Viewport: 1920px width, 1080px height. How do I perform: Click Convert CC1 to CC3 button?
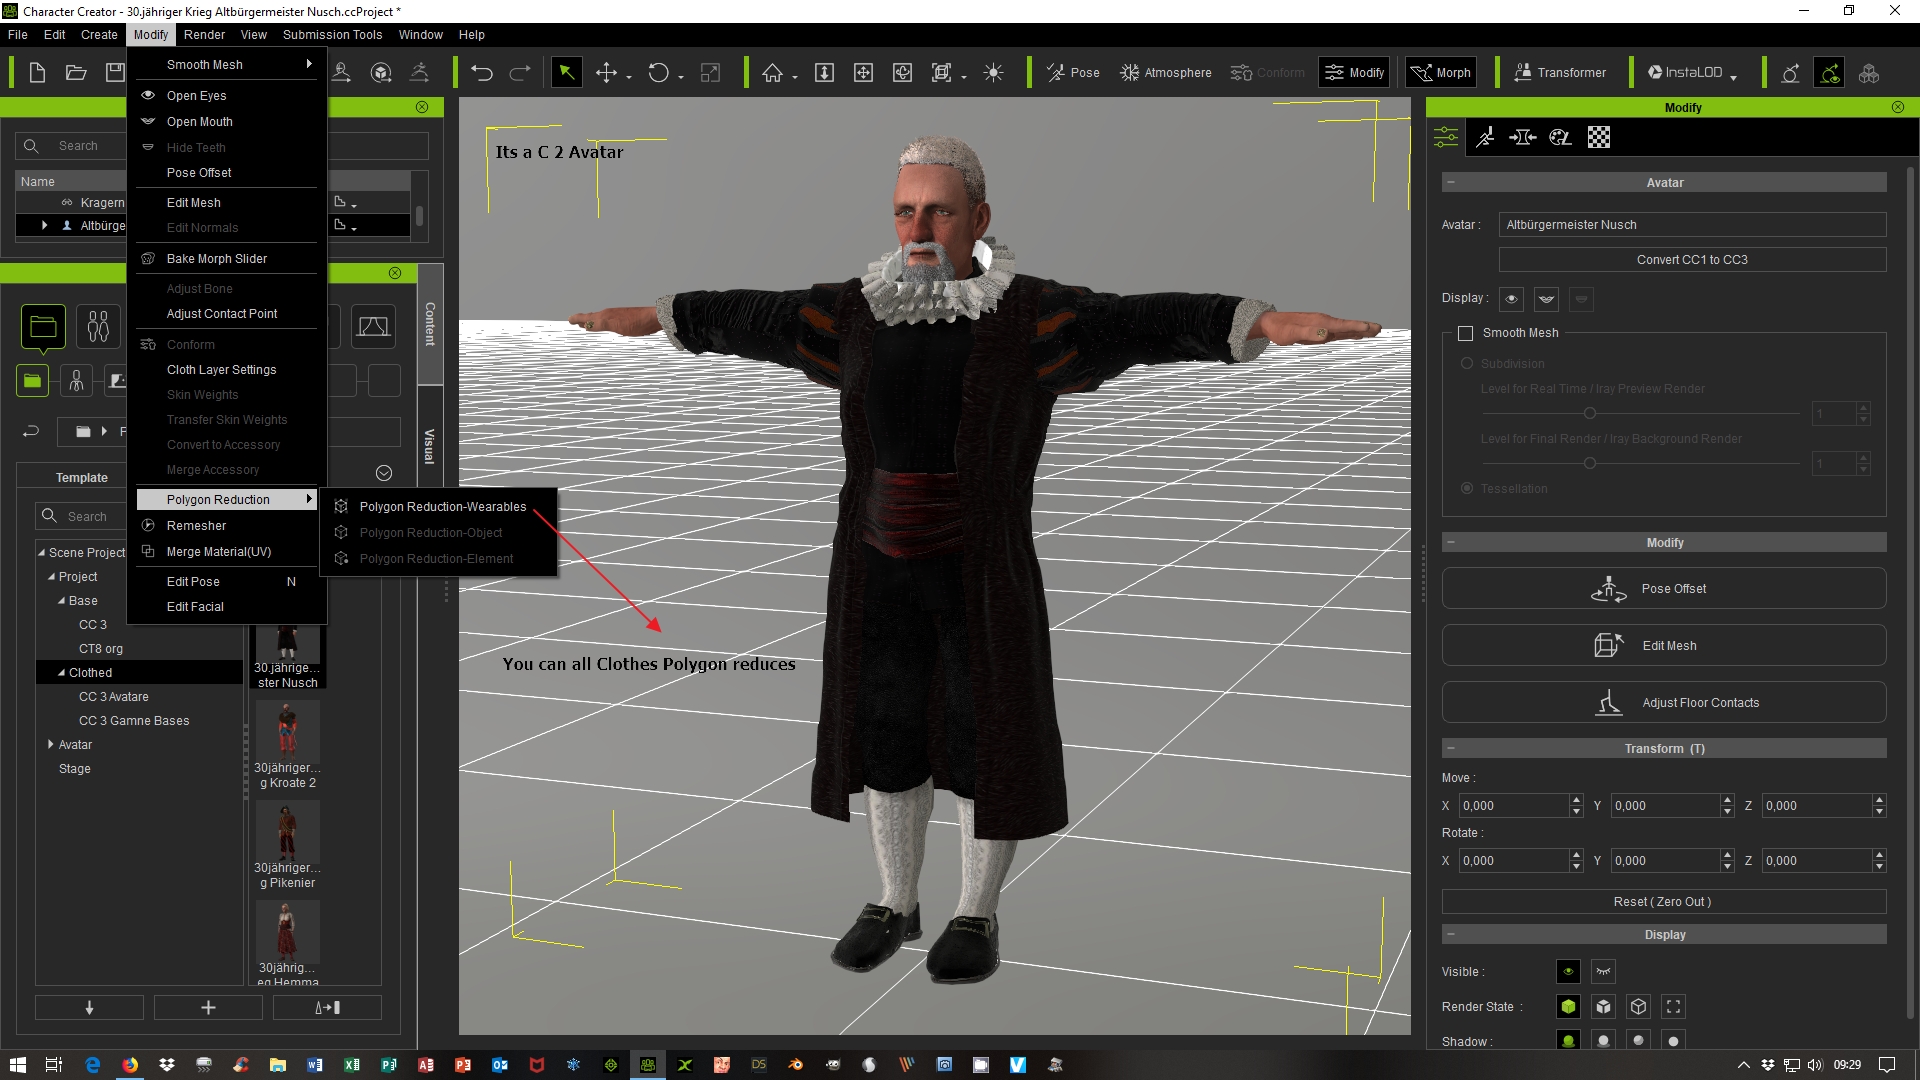[x=1691, y=260]
